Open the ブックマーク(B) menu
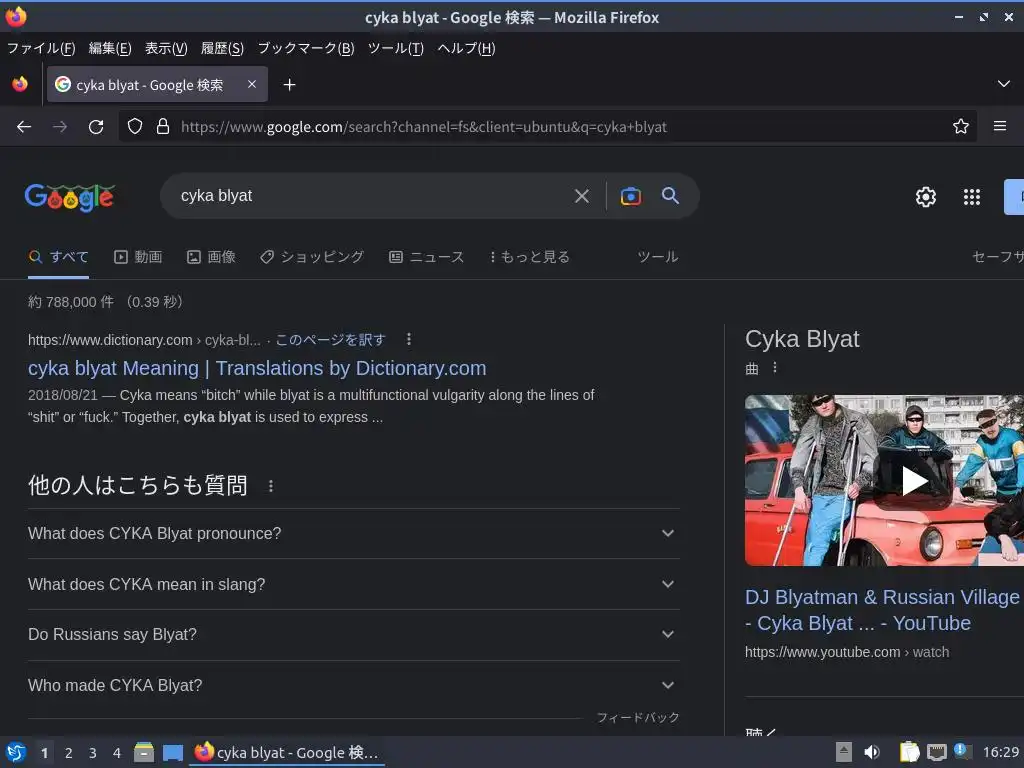This screenshot has width=1024, height=768. [x=306, y=48]
